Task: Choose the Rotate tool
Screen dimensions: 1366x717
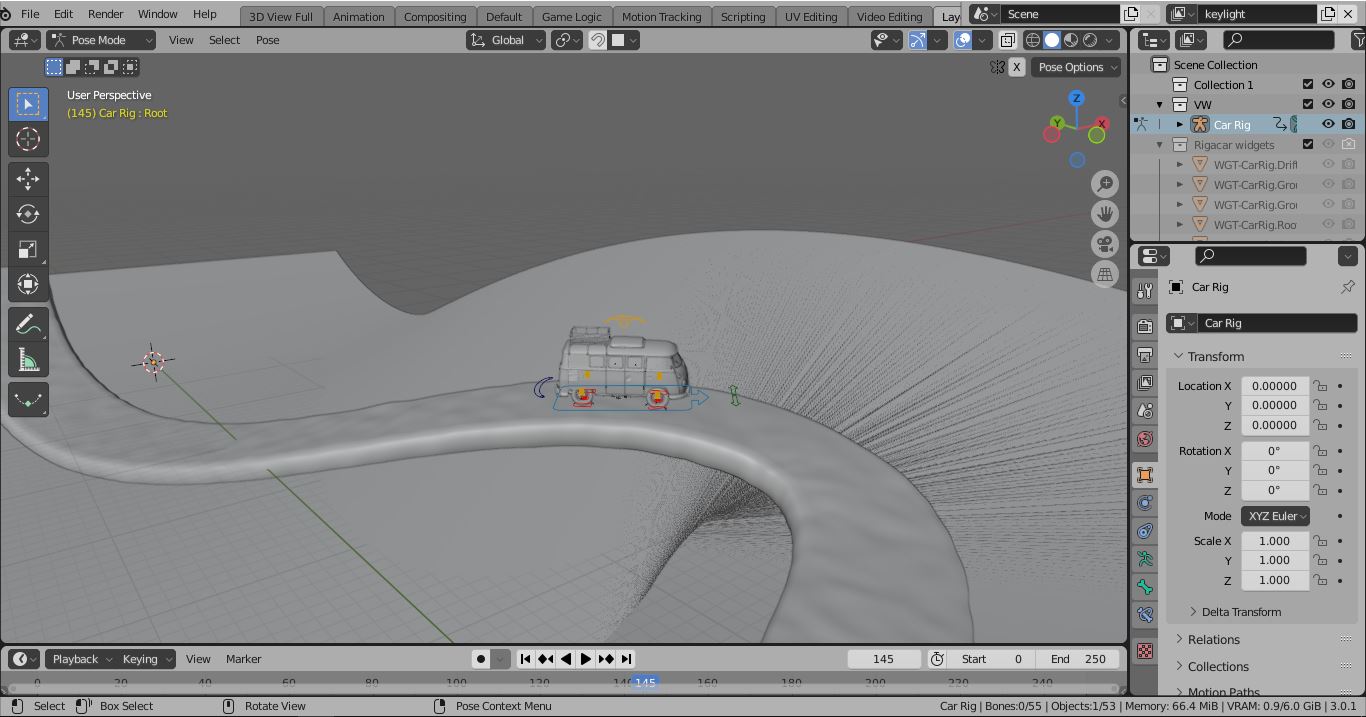Action: pyautogui.click(x=28, y=214)
